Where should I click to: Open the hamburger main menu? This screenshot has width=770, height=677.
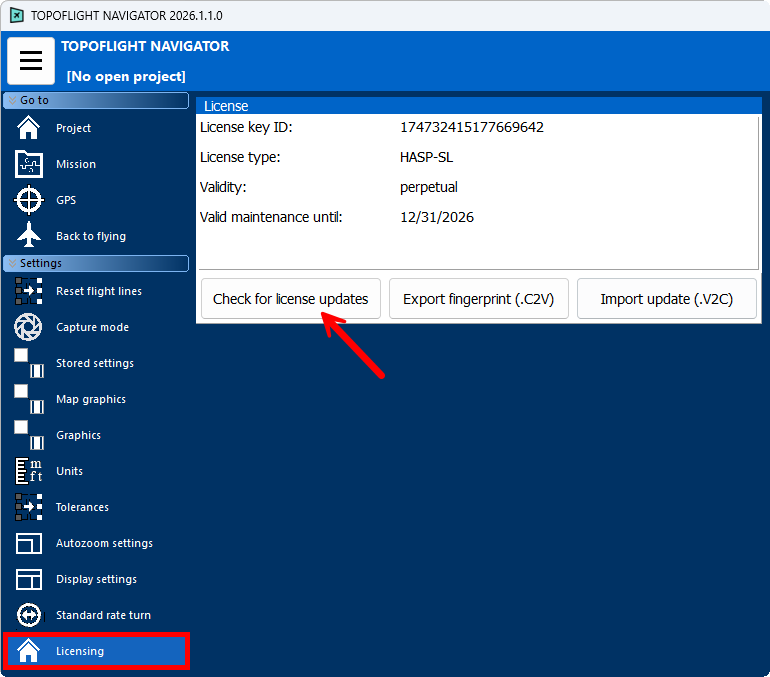coord(31,61)
